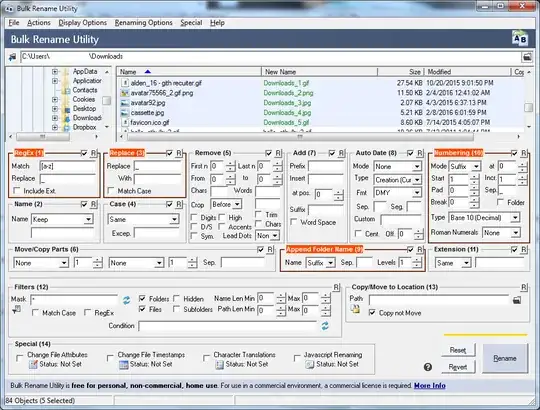Open the Case dropdown set to Same

[x=143, y=219]
